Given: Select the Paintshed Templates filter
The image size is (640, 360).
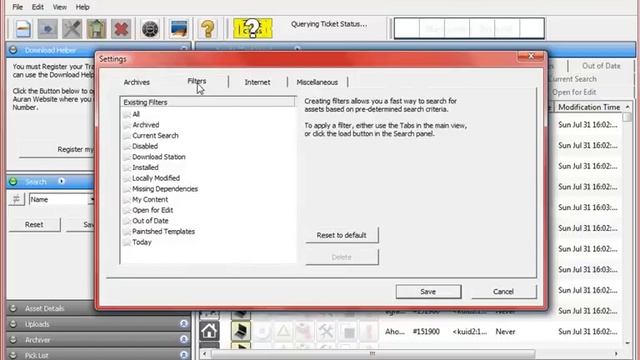Looking at the screenshot, I should pos(163,231).
